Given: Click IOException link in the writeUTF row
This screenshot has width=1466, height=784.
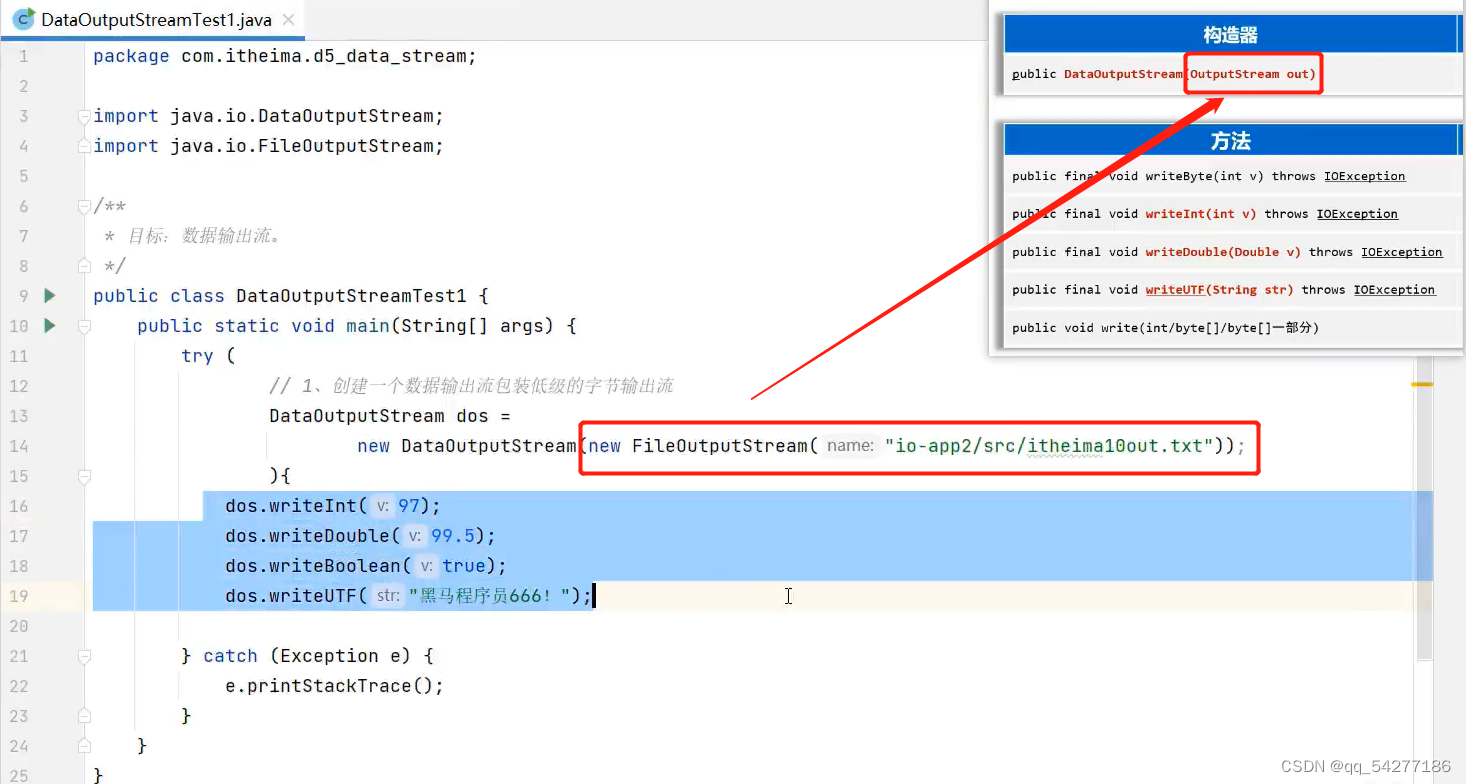Looking at the screenshot, I should click(1395, 290).
